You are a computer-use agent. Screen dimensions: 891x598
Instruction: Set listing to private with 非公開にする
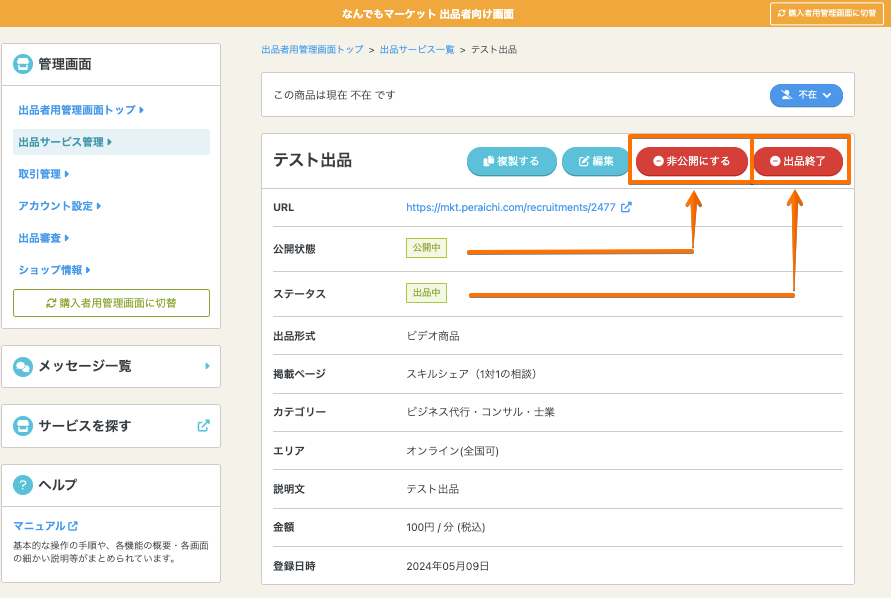pyautogui.click(x=691, y=161)
